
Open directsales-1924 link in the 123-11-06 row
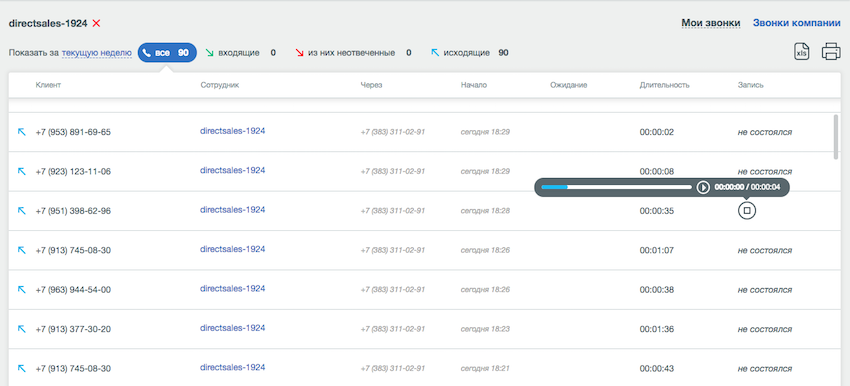click(x=233, y=170)
